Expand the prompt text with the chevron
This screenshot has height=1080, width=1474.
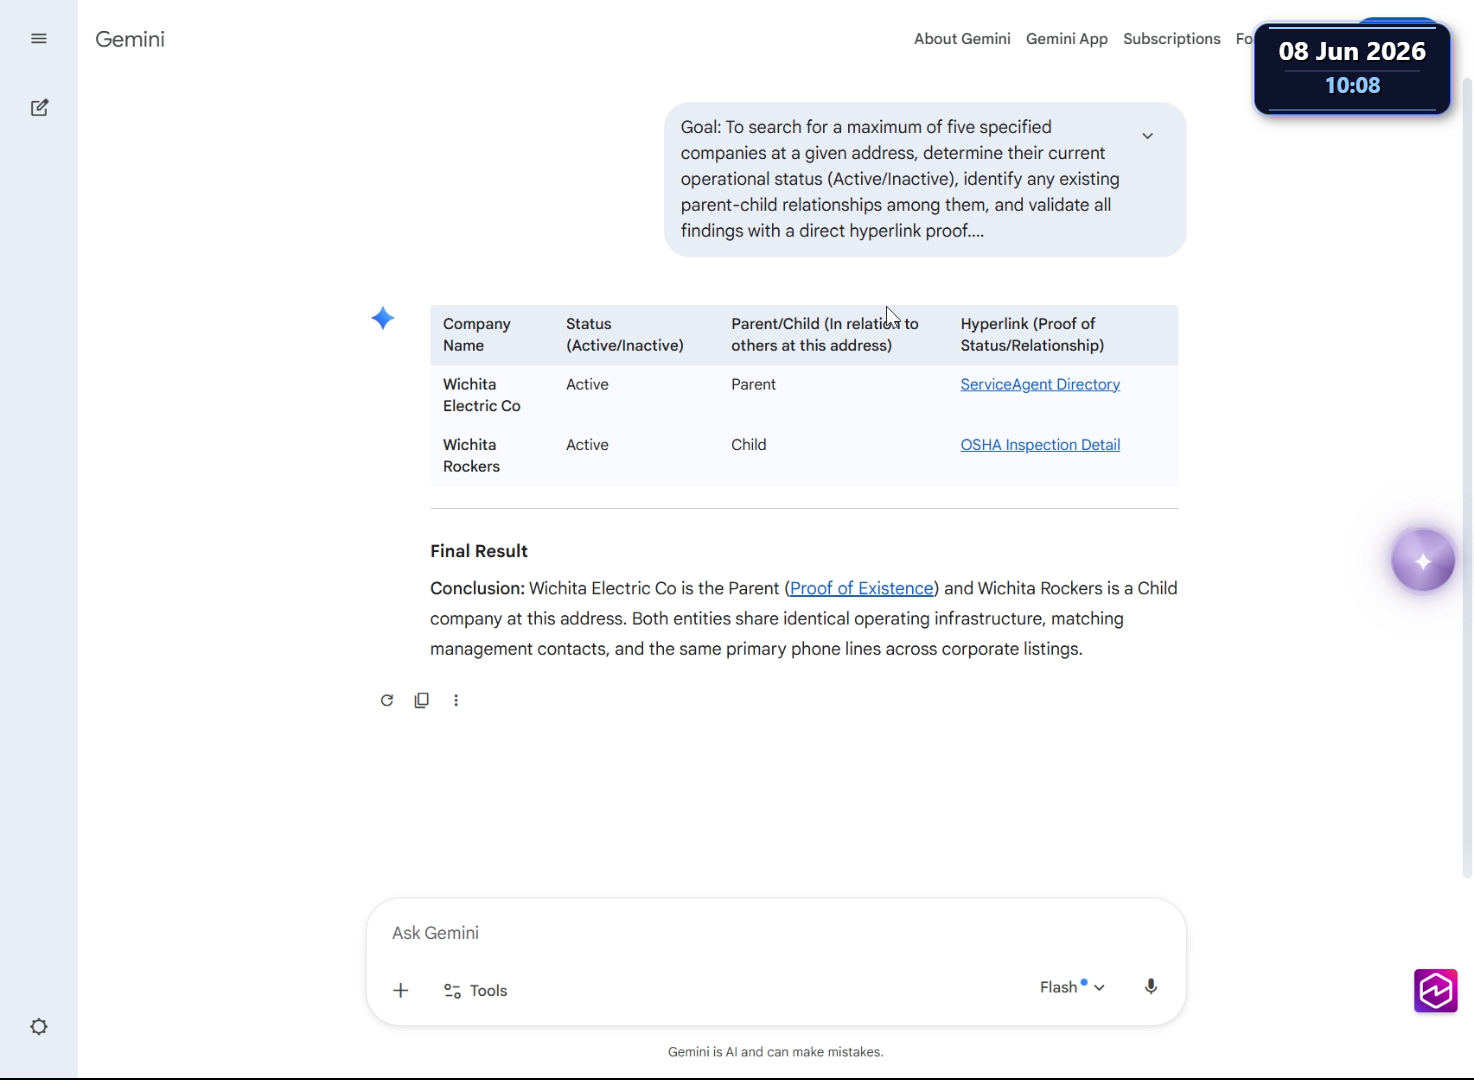click(x=1148, y=136)
